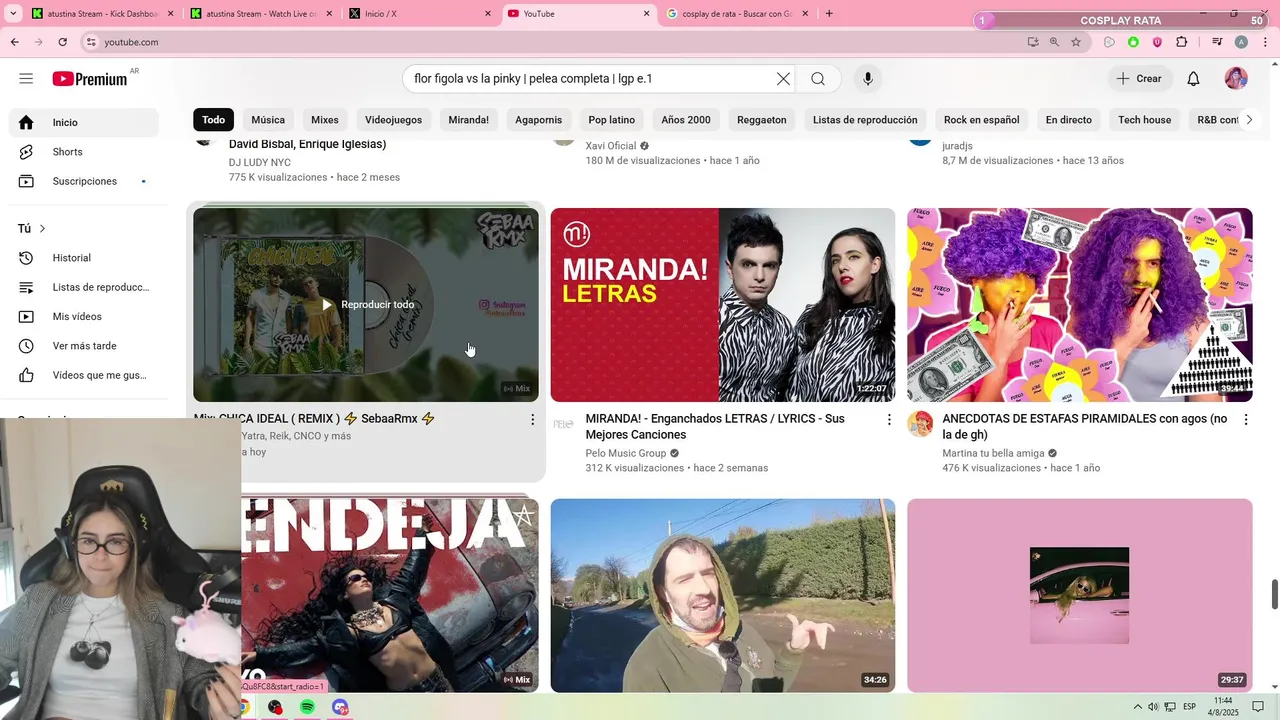Open the Martina tu bella amiga channel avatar
The height and width of the screenshot is (720, 1280).
coord(920,424)
